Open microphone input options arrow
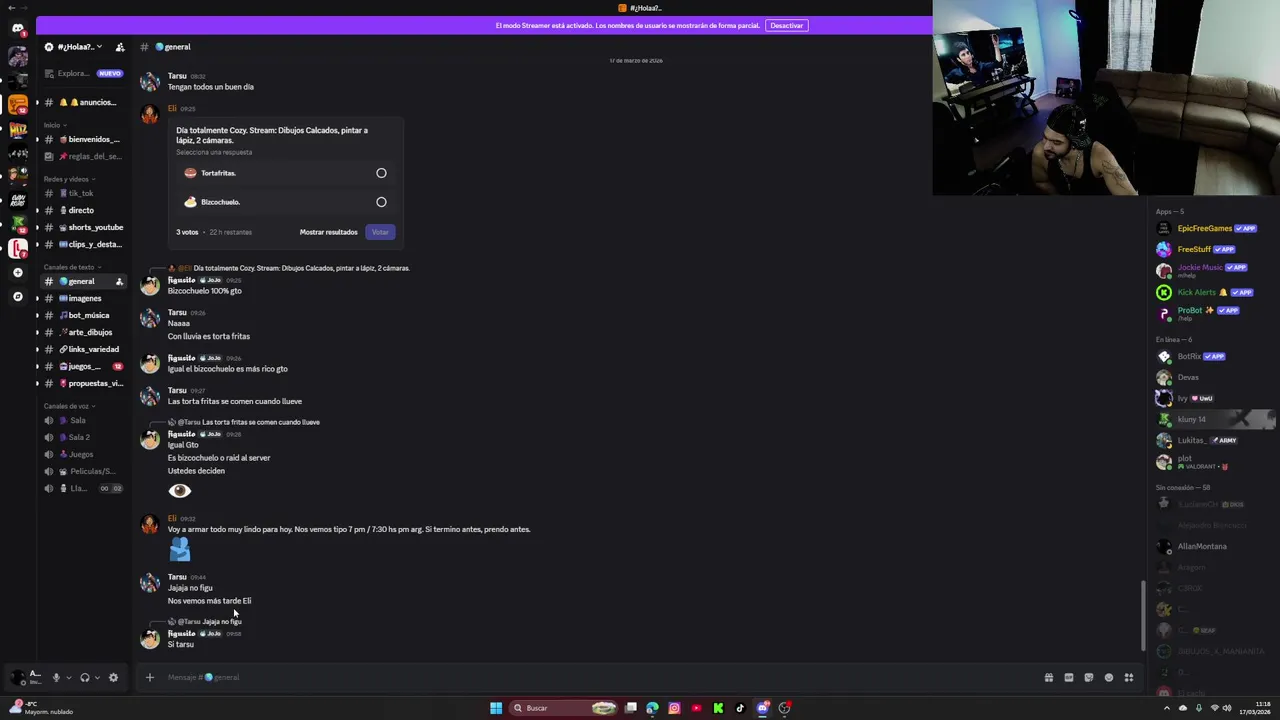 pyautogui.click(x=68, y=678)
